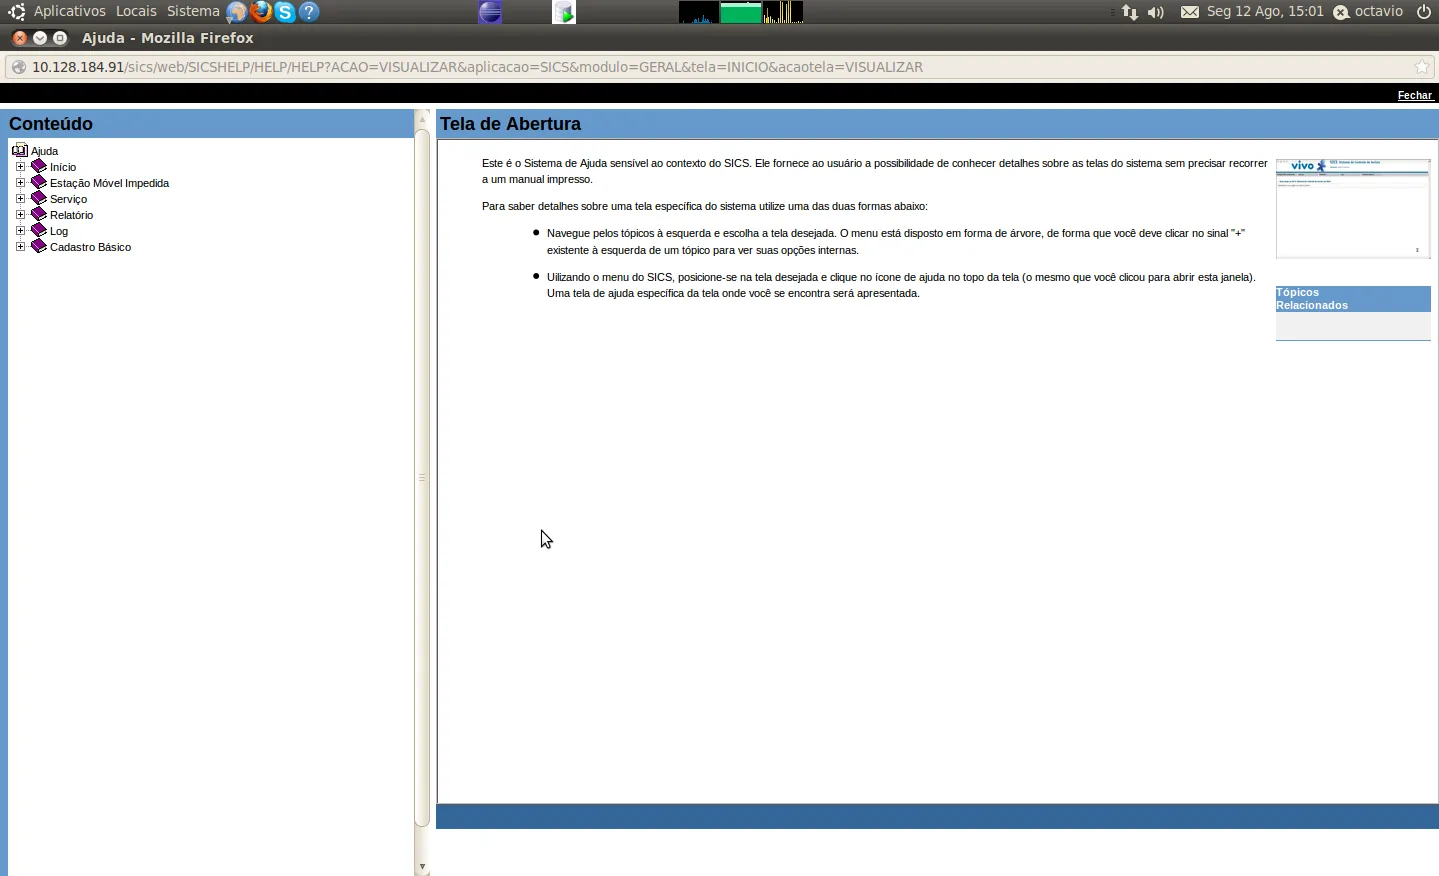Click the purple book icon beside Relatório
The height and width of the screenshot is (876, 1439).
(x=39, y=214)
